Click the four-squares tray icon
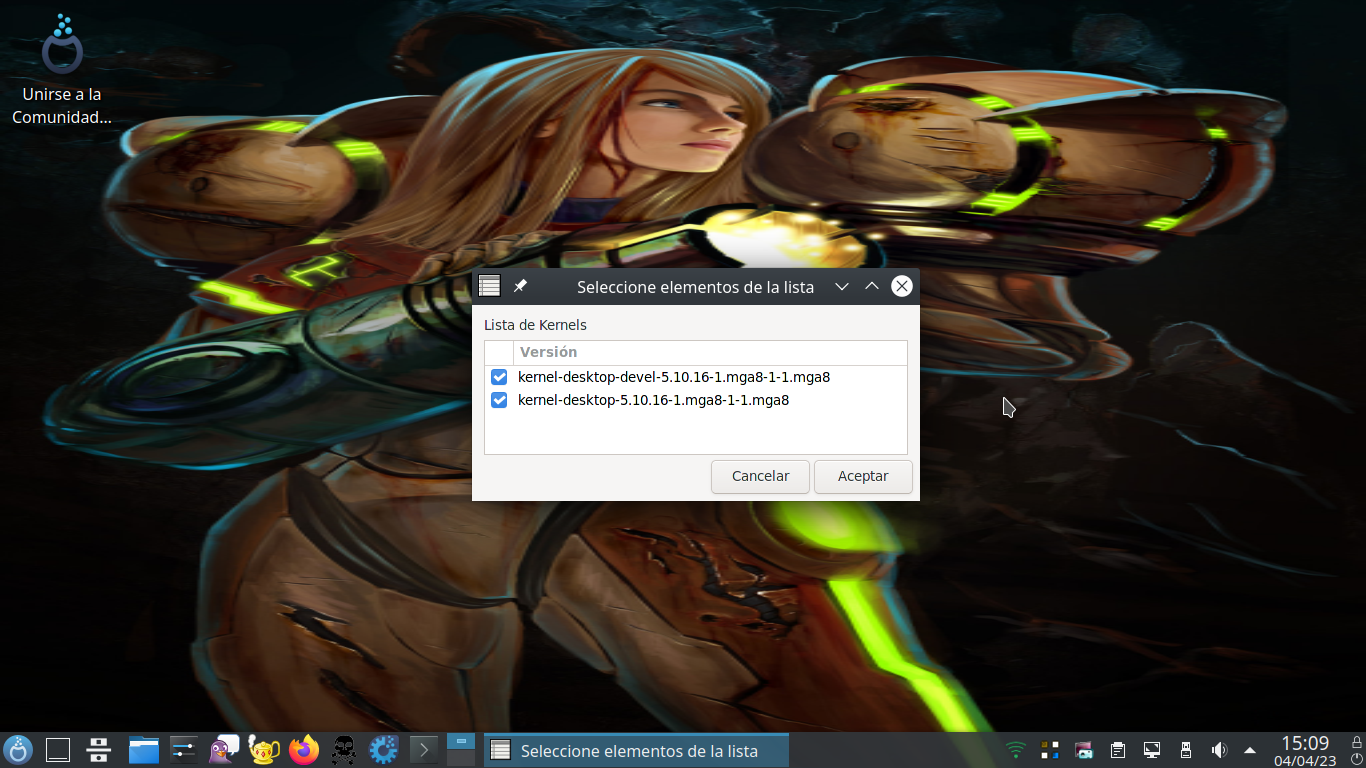Image resolution: width=1366 pixels, height=768 pixels. (x=1050, y=750)
